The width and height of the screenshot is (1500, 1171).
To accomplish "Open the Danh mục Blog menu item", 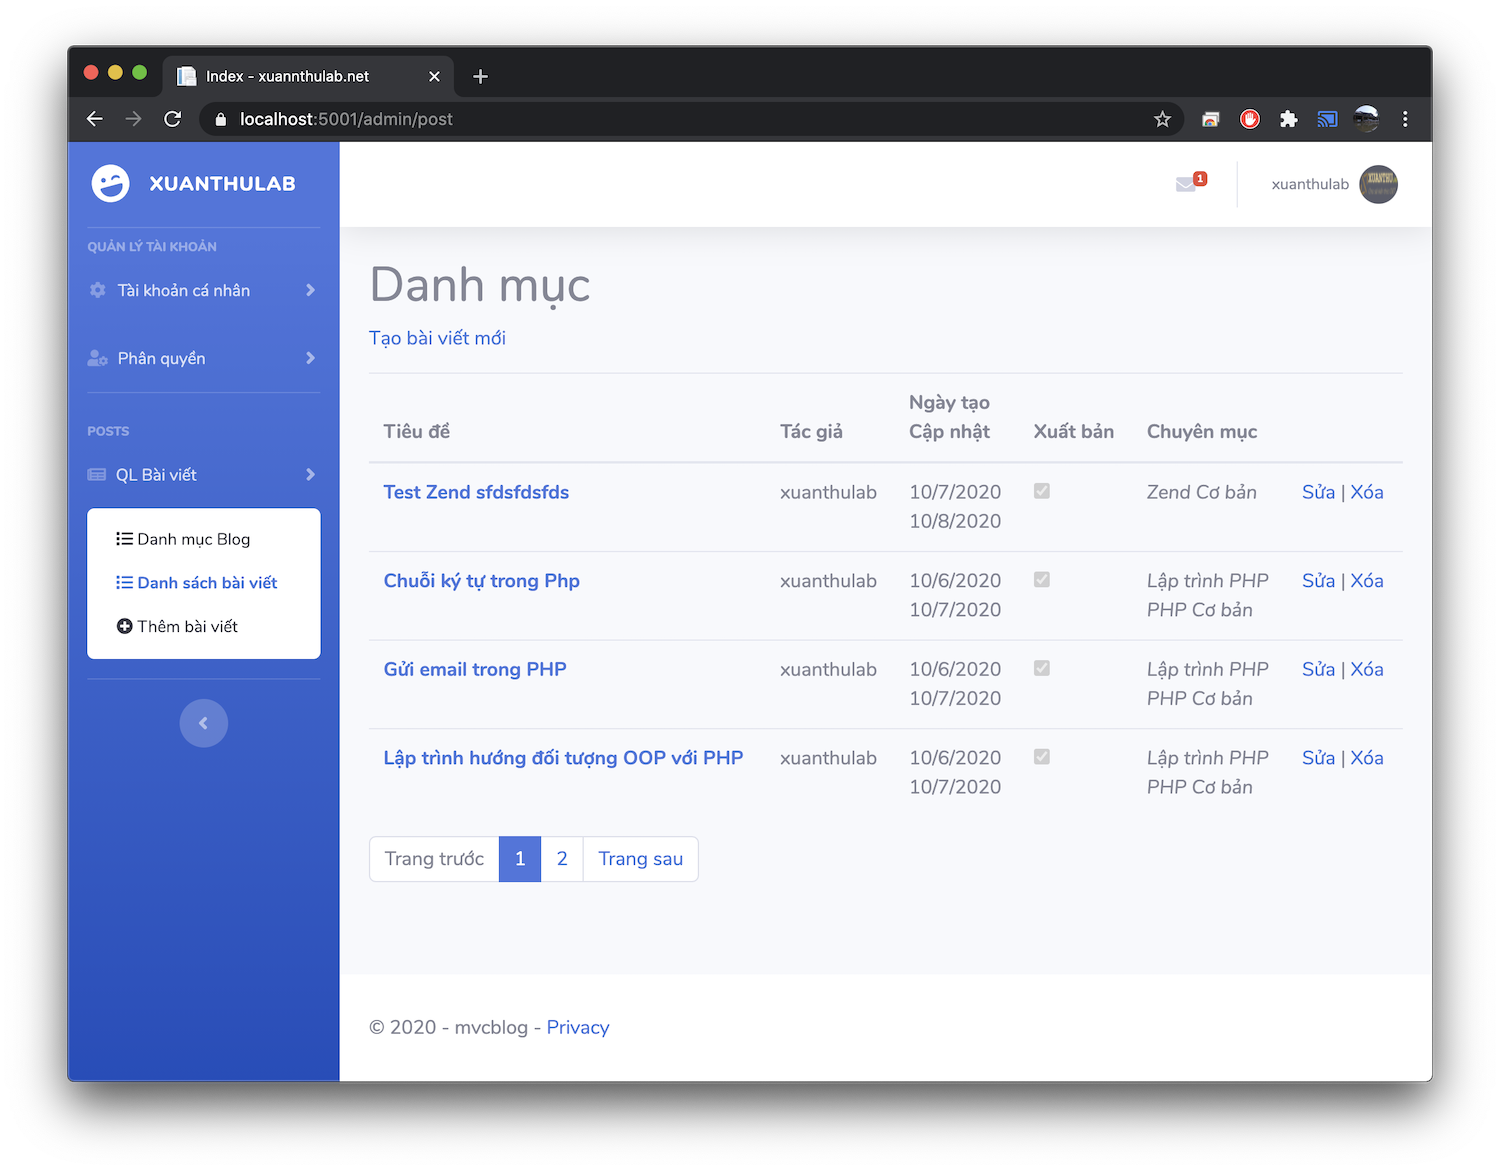I will pyautogui.click(x=183, y=539).
